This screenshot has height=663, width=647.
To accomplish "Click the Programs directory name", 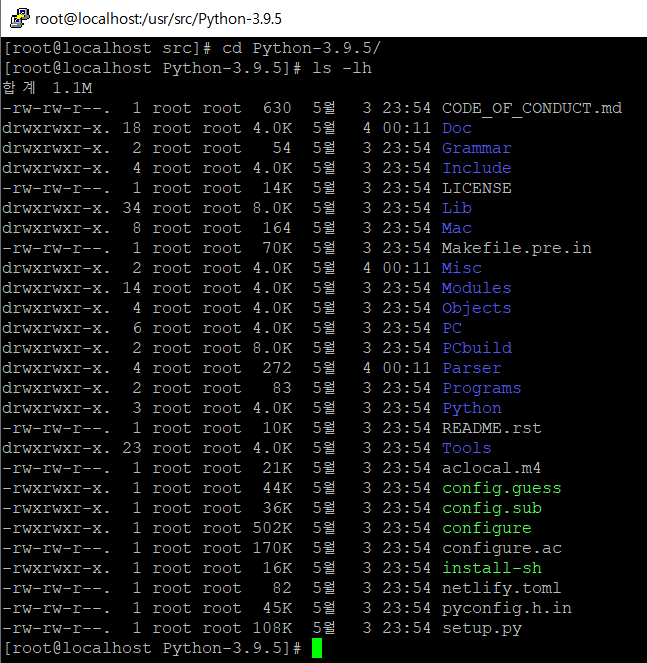I will coord(482,388).
